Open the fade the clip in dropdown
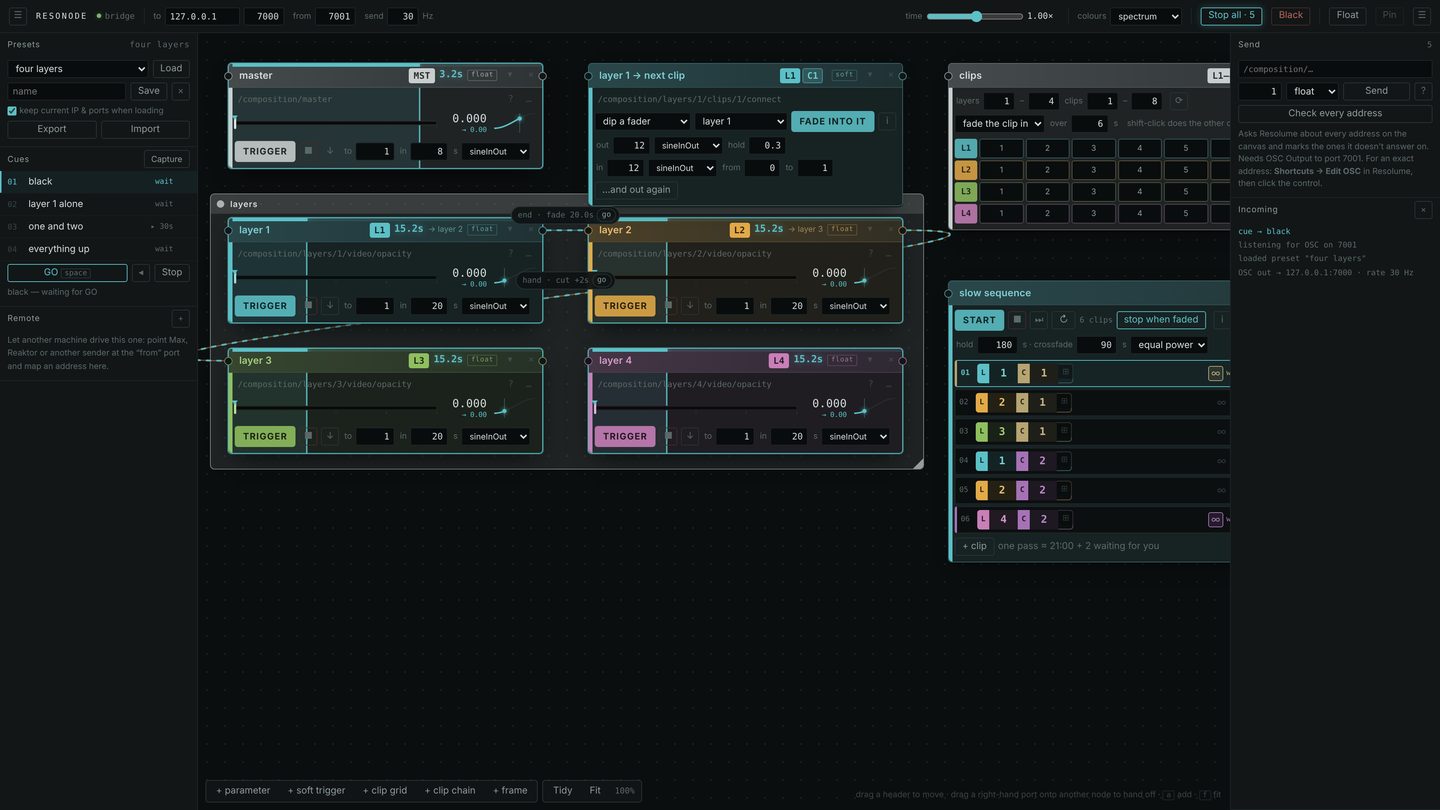Viewport: 1440px width, 810px height. (1000, 124)
